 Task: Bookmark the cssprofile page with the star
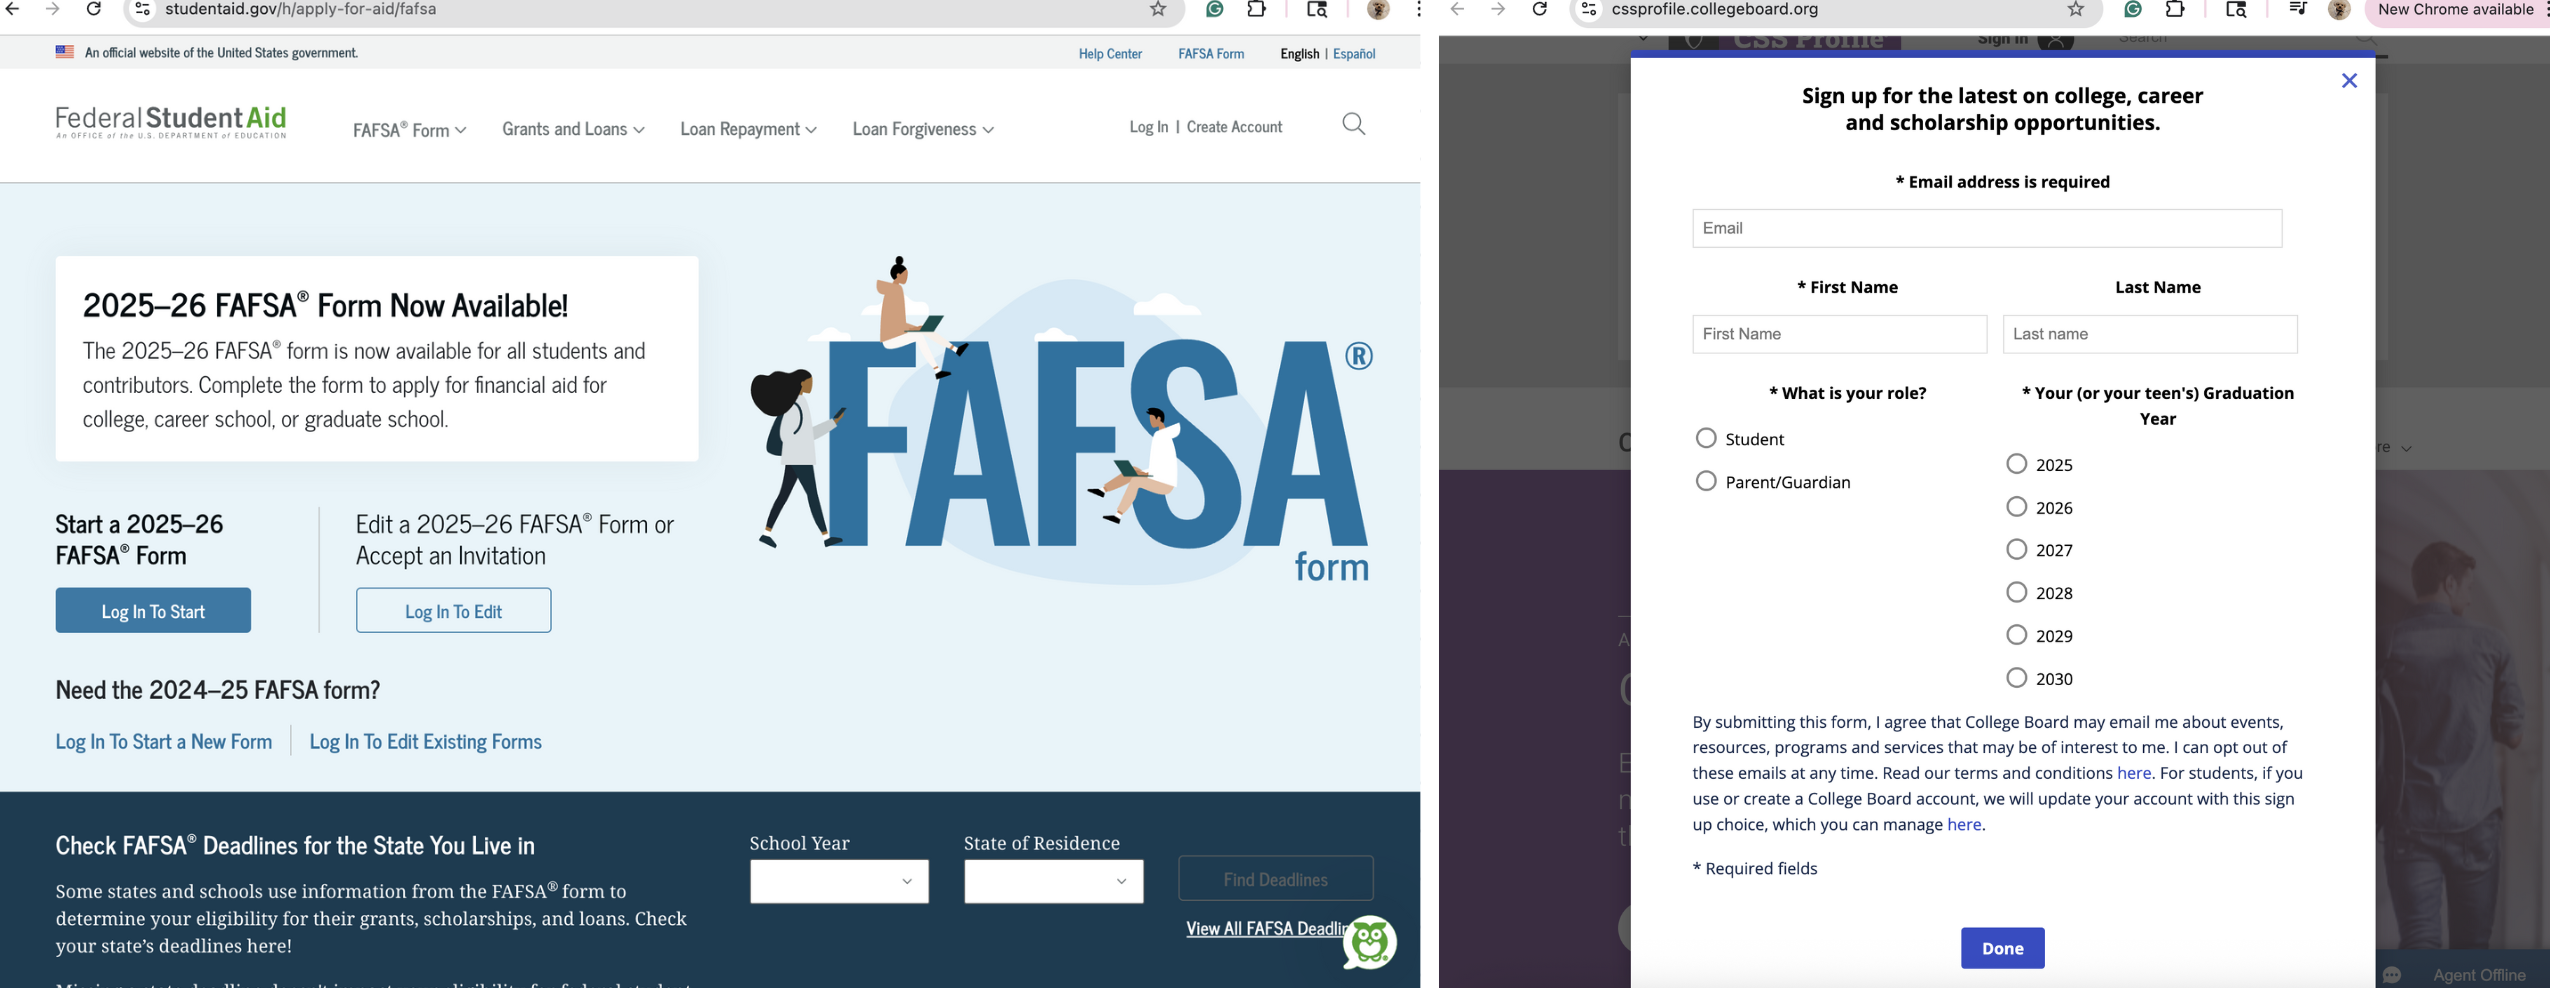coord(2076,9)
